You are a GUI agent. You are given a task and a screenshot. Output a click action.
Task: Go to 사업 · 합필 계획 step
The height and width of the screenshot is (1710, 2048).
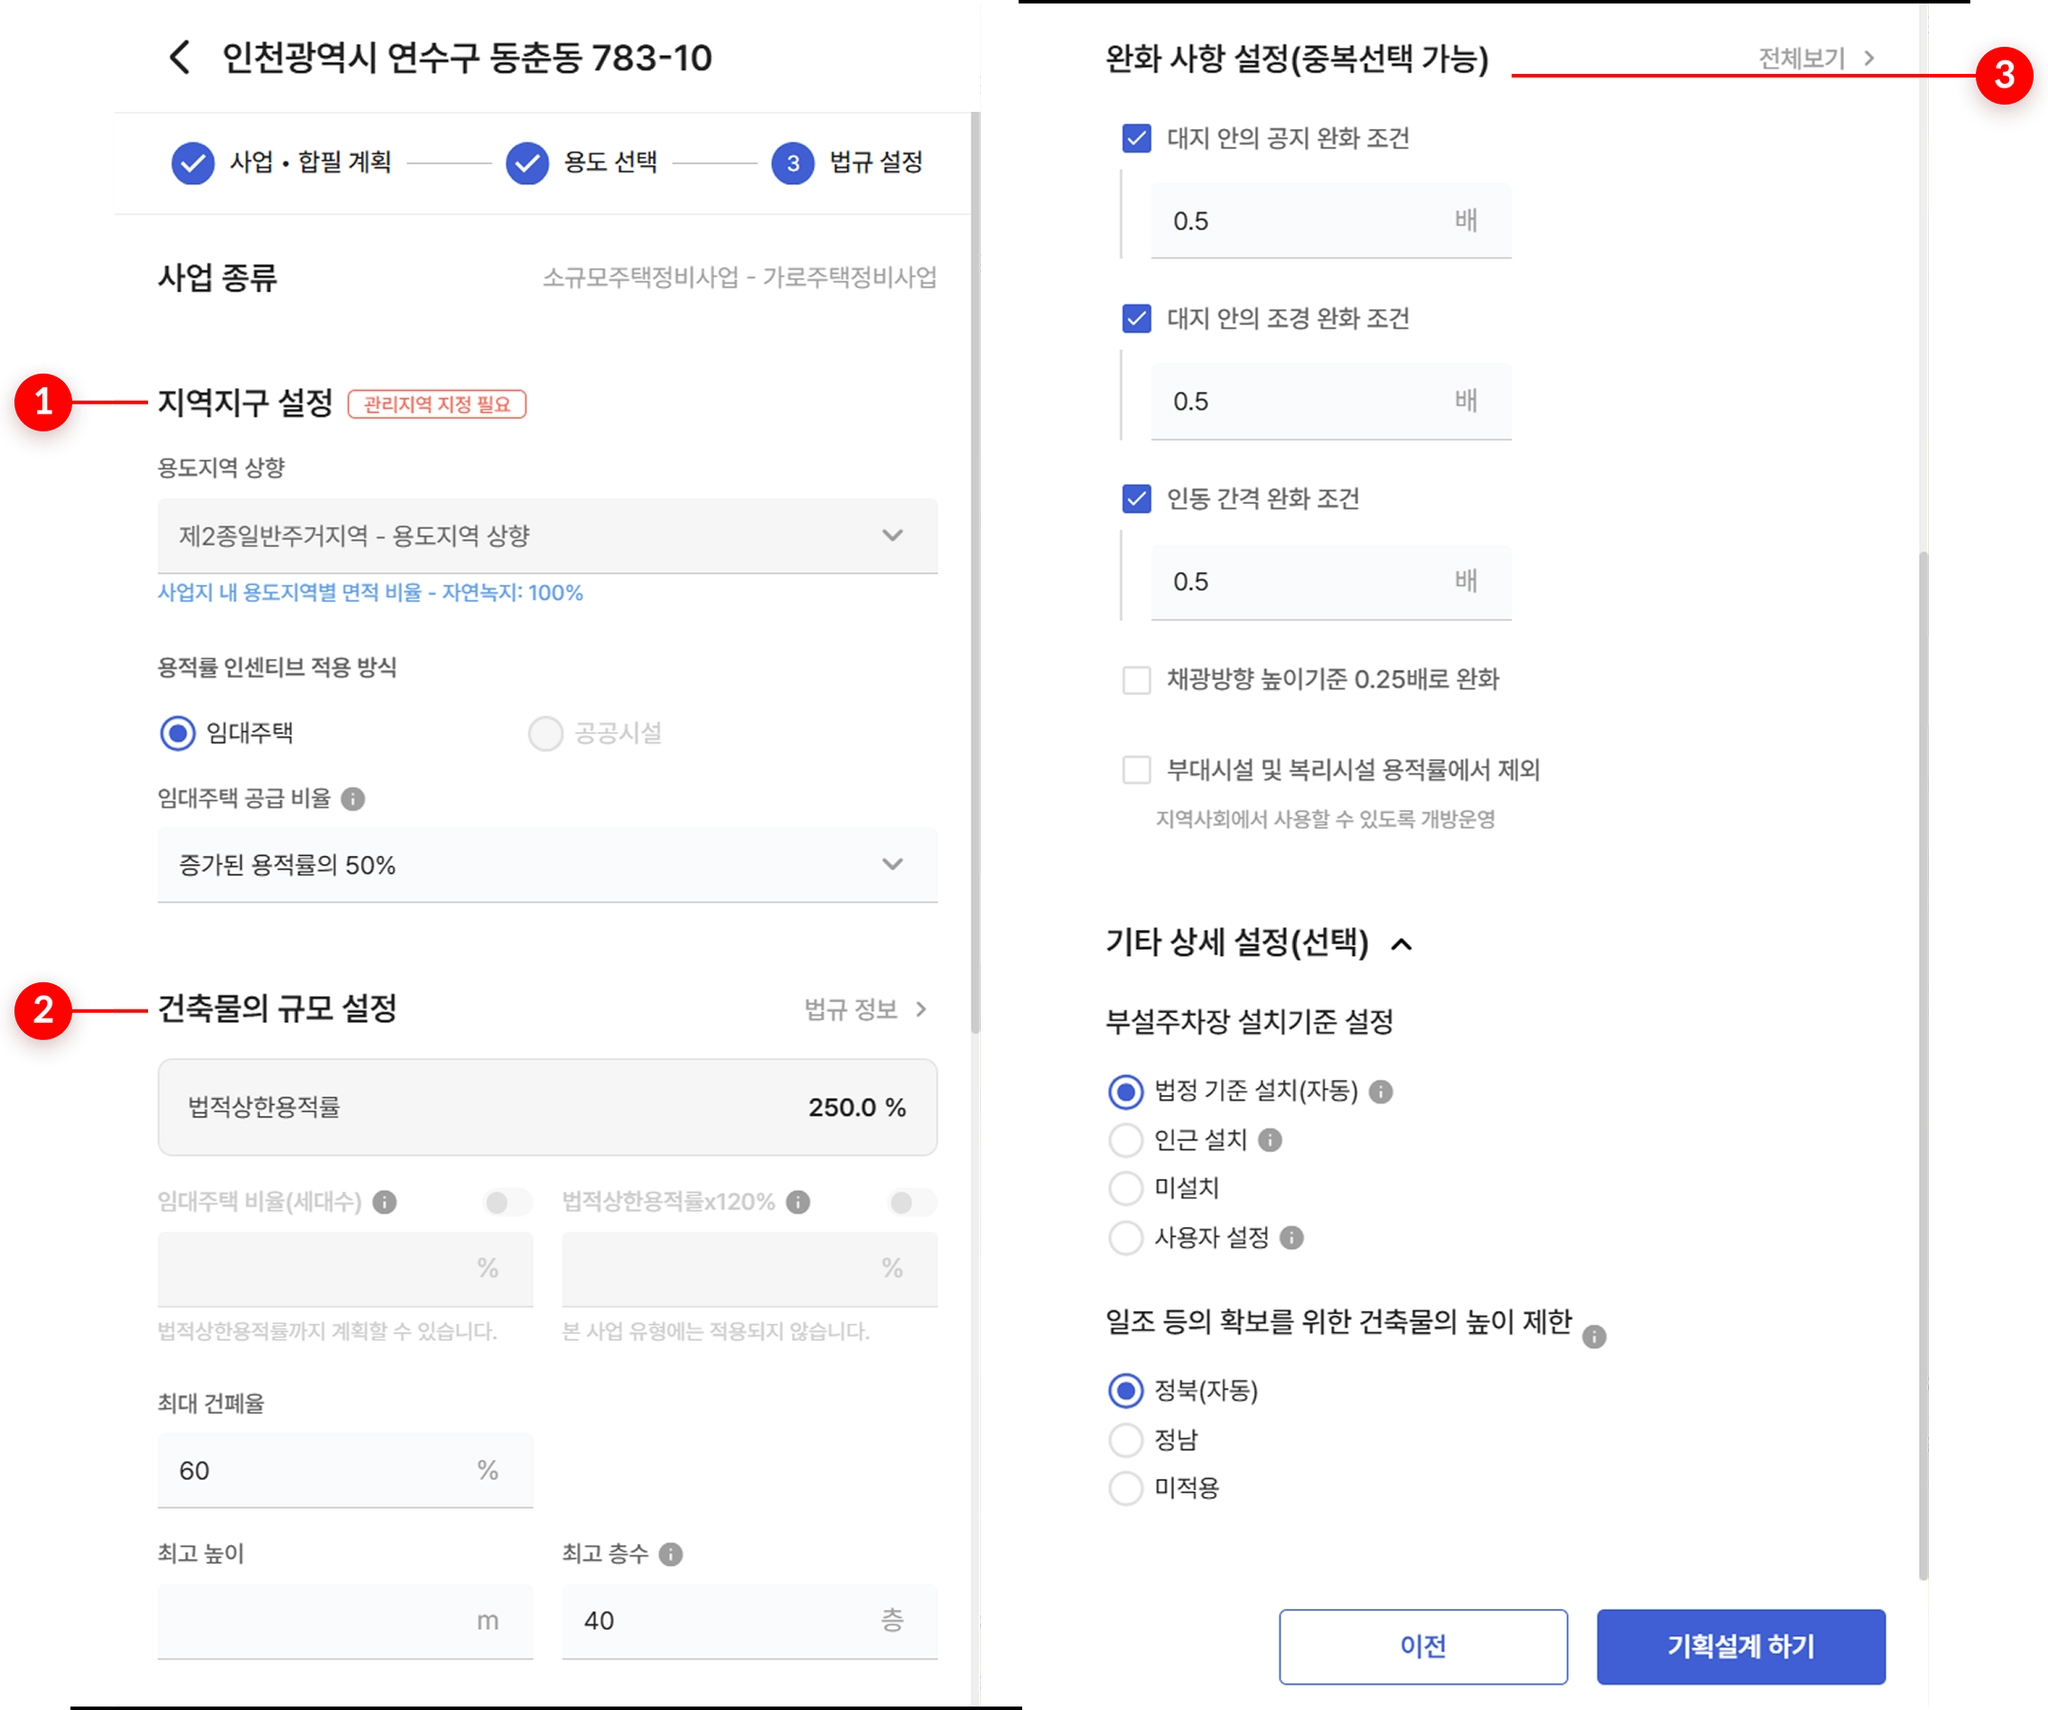point(282,162)
